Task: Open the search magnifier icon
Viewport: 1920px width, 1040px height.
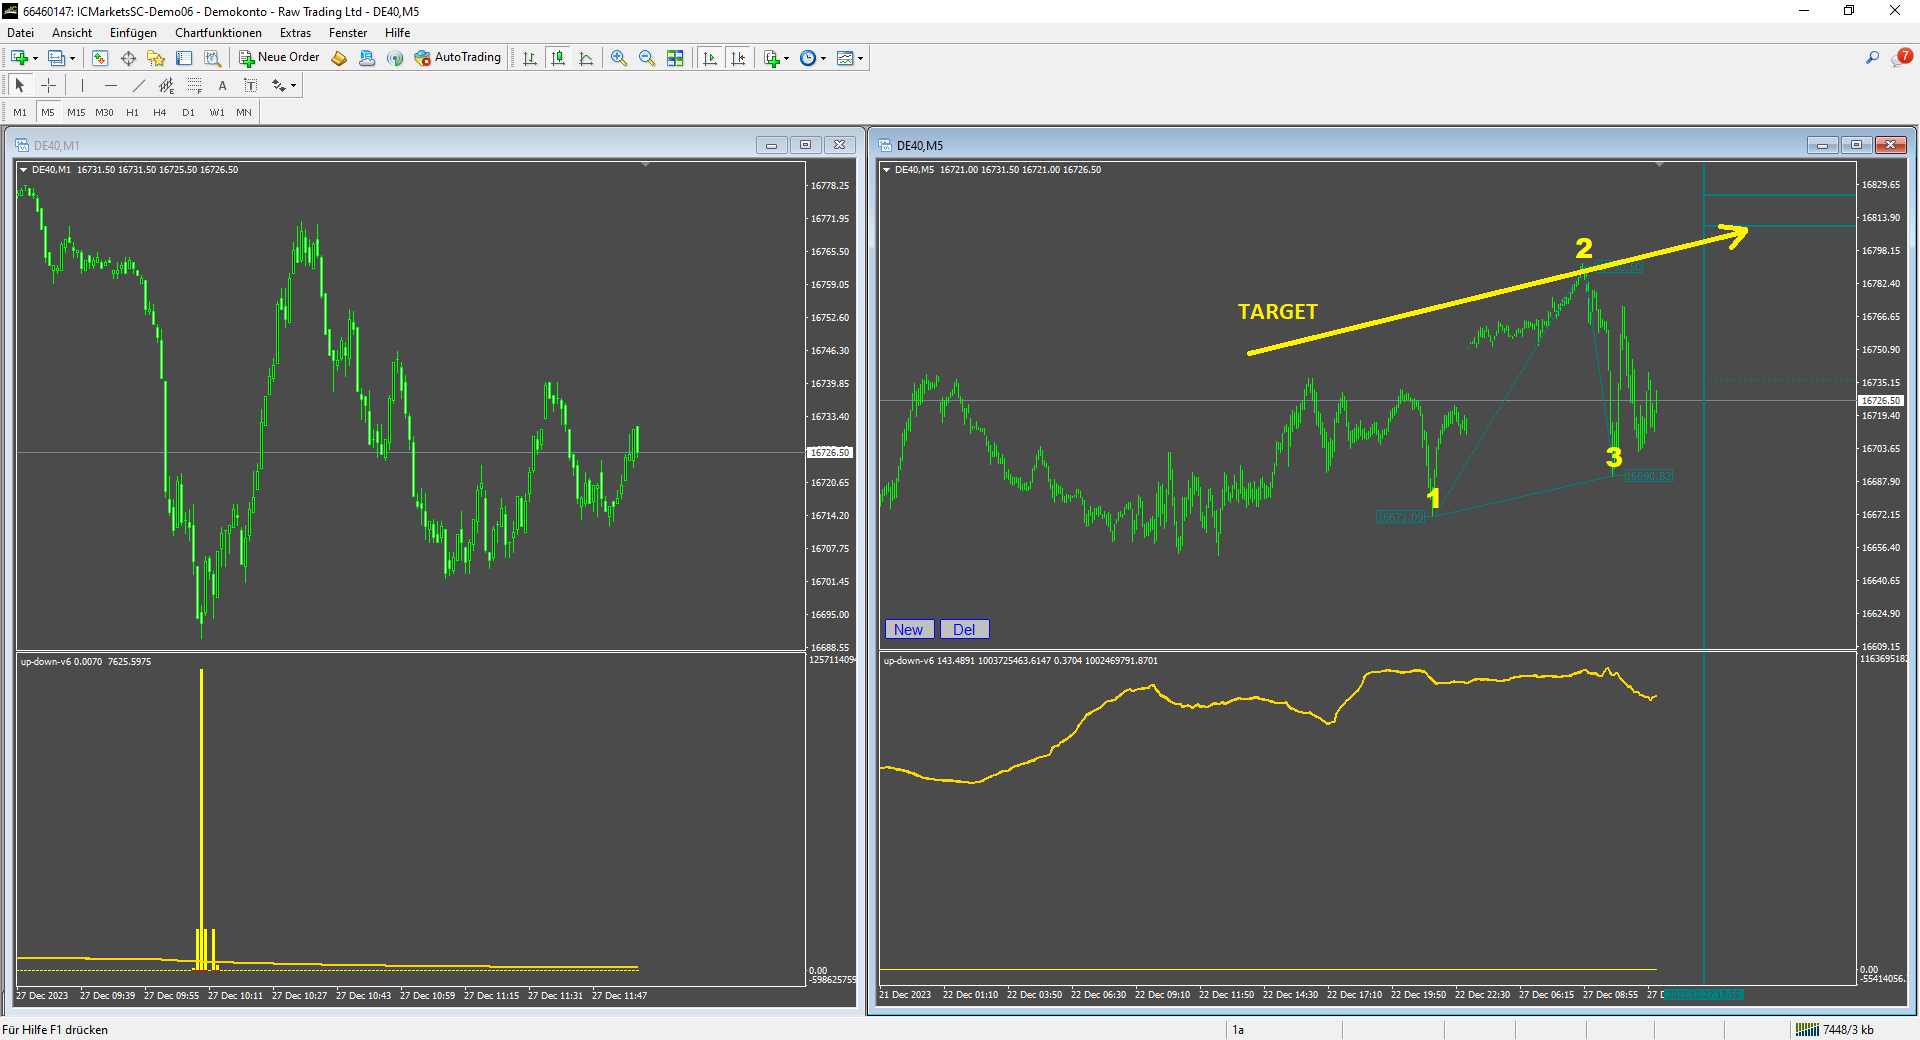Action: pos(1872,58)
